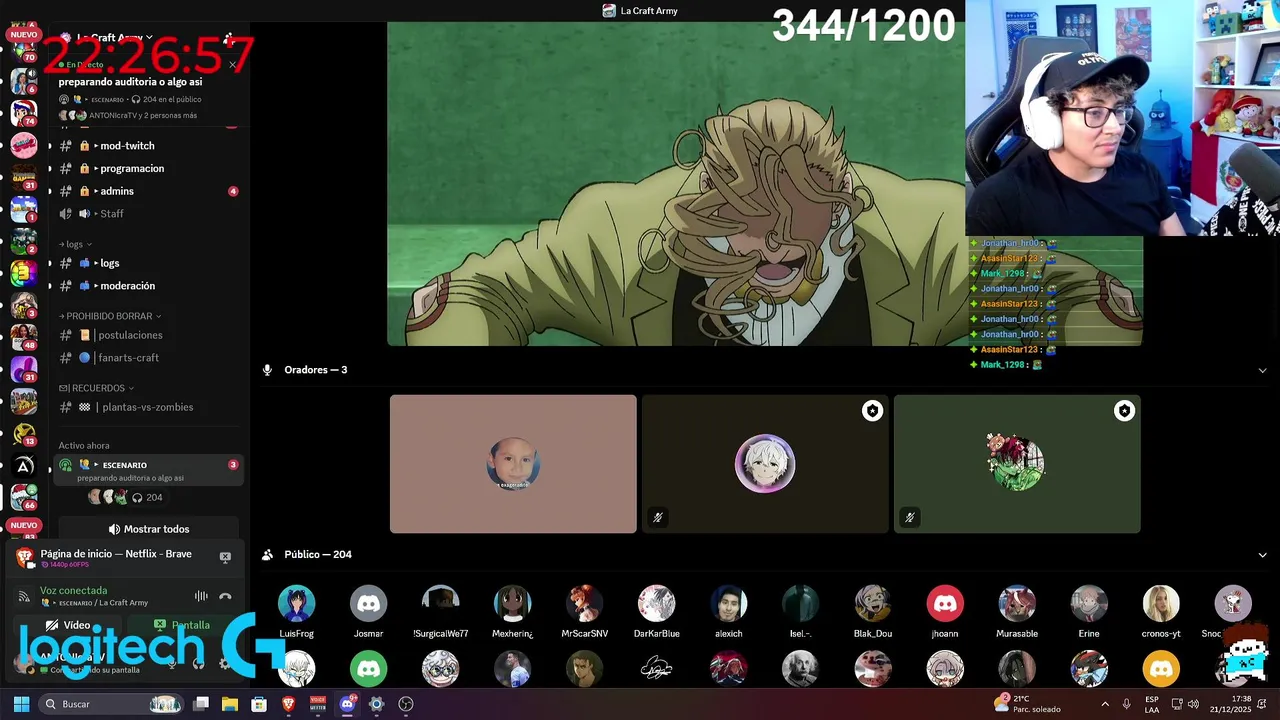This screenshot has height=720, width=1280.
Task: Open MrScarSNV's audience avatar
Action: point(584,603)
